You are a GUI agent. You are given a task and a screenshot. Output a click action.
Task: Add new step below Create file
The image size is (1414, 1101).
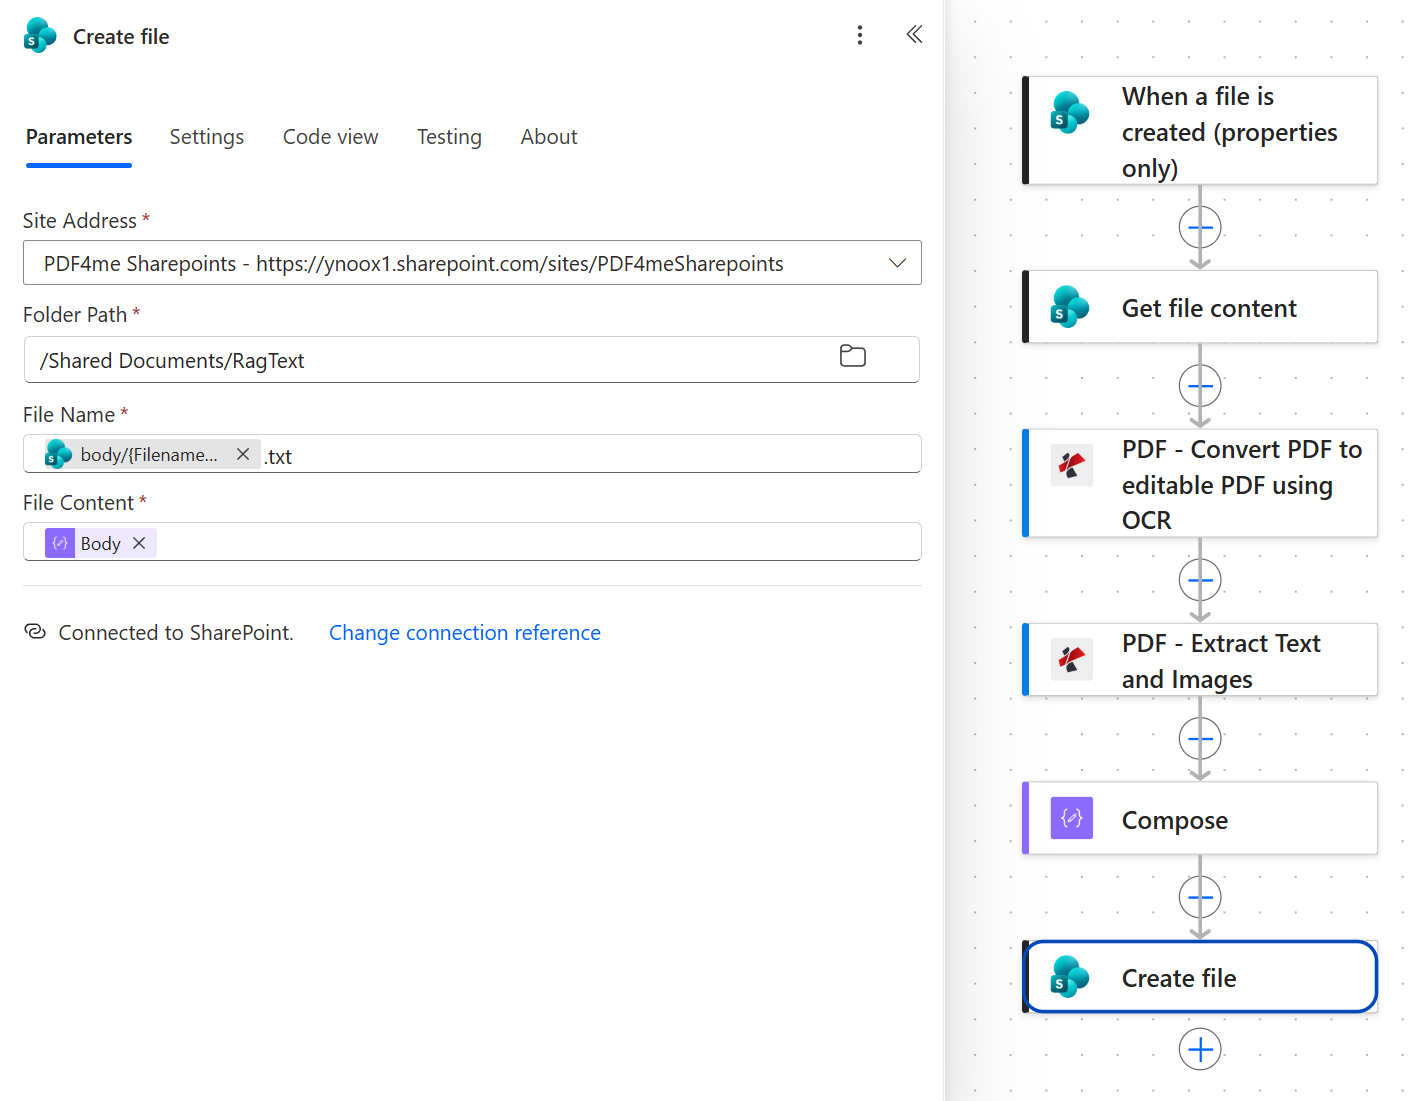(x=1200, y=1049)
